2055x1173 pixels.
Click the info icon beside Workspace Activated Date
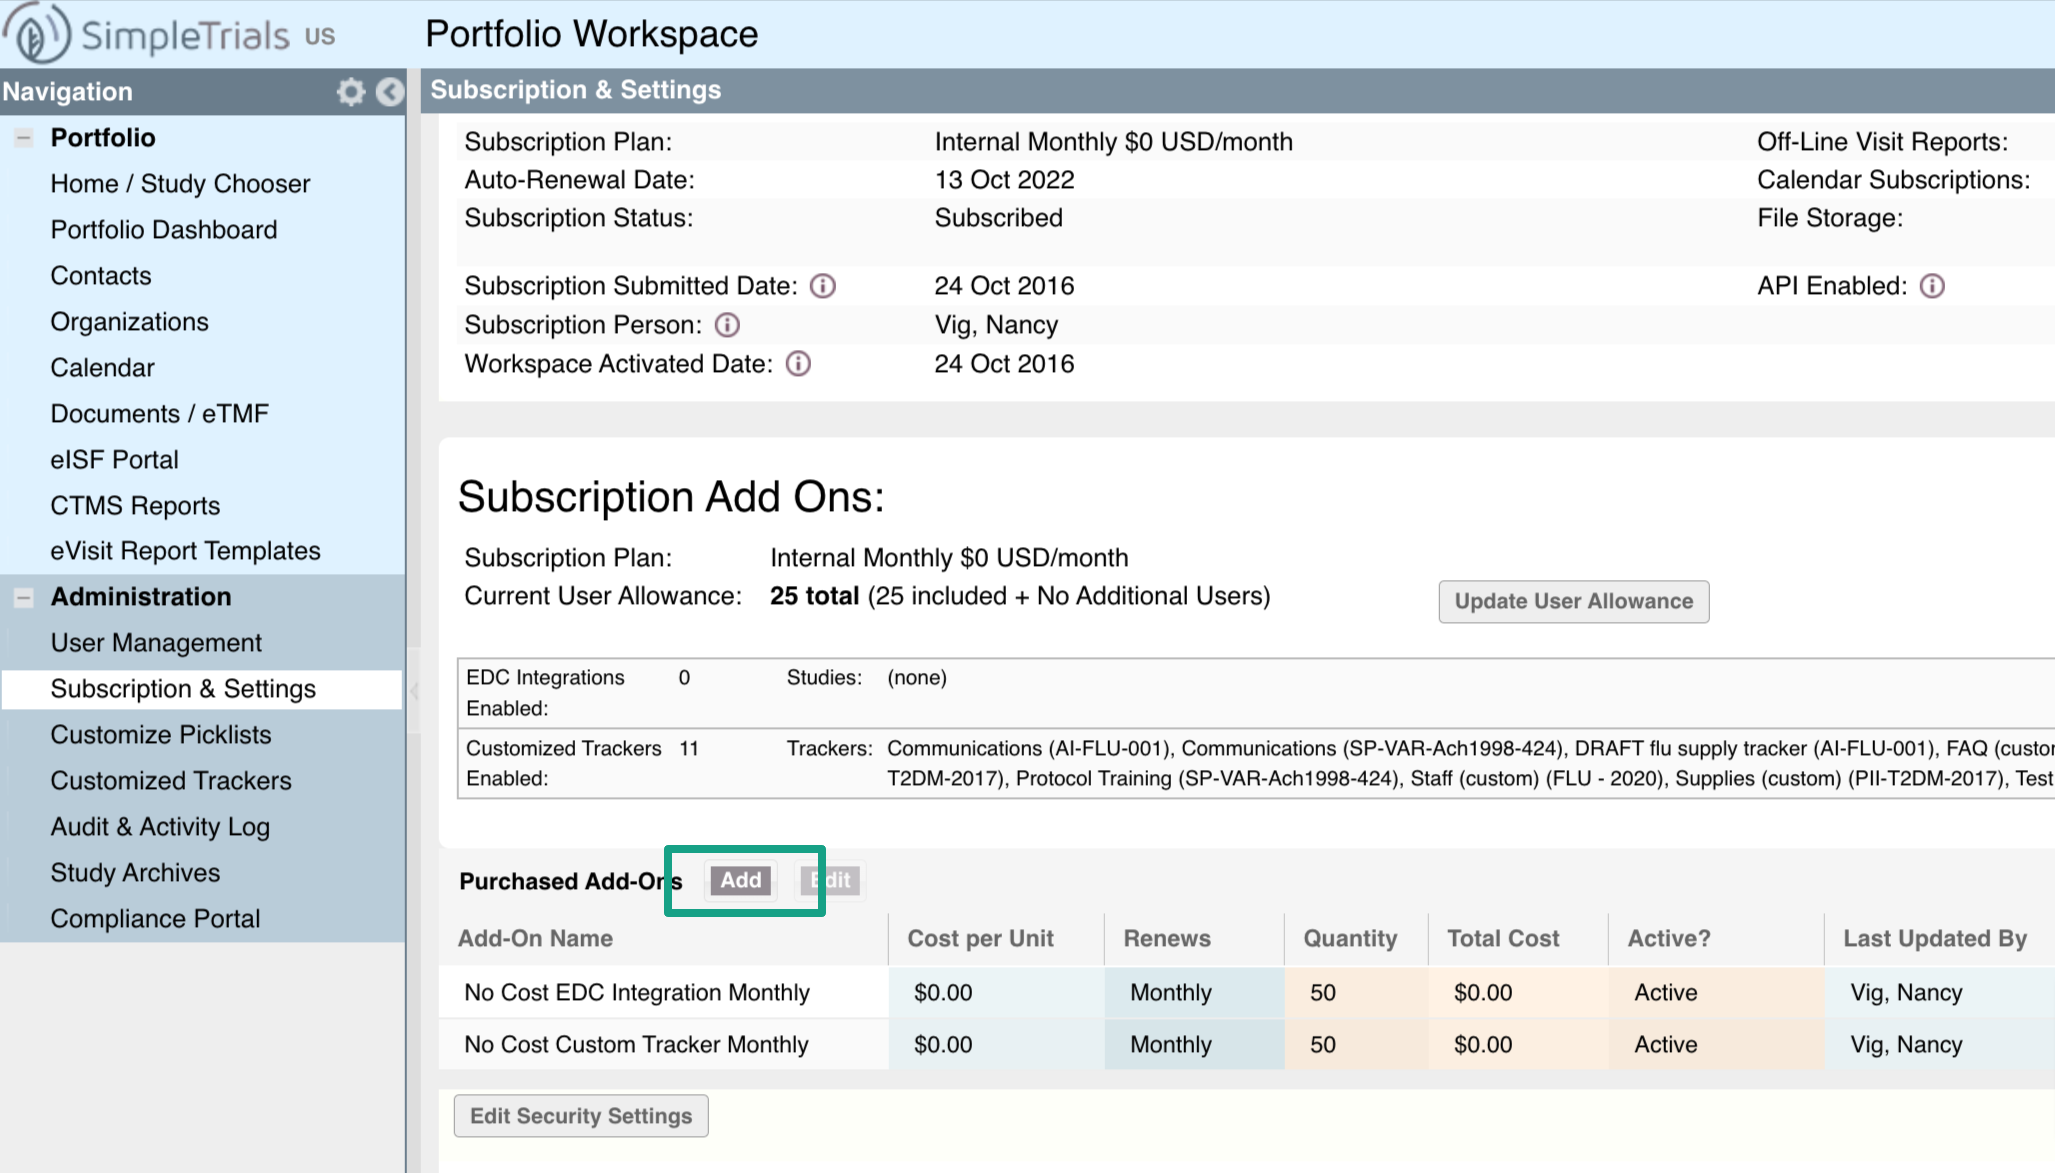pyautogui.click(x=798, y=363)
